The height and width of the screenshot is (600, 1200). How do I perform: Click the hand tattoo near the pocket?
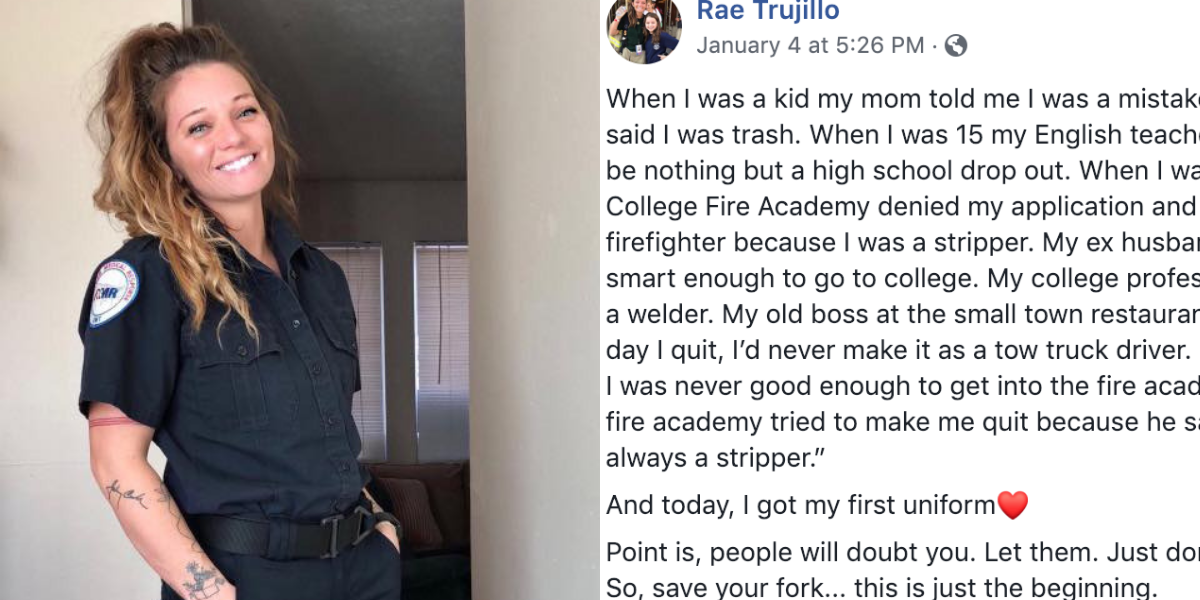click(x=204, y=579)
